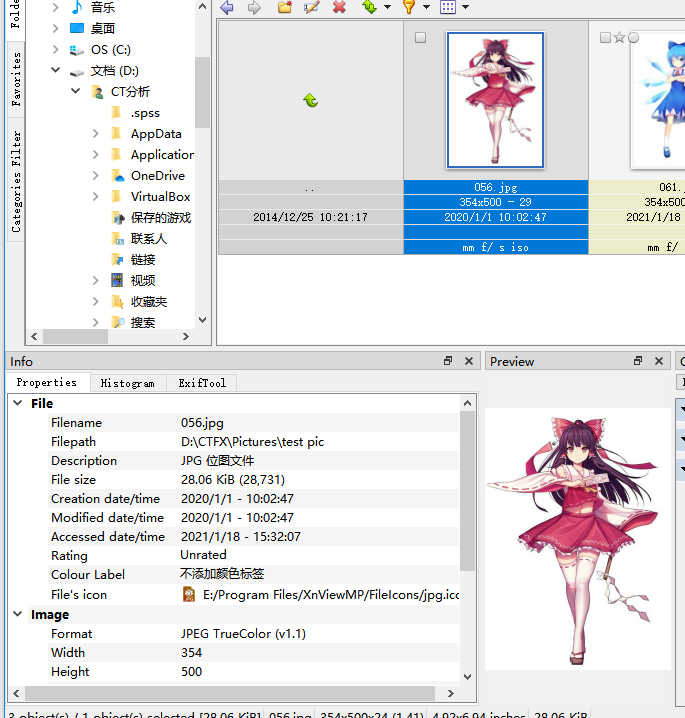Create a new folder from toolbar
The height and width of the screenshot is (718, 685).
pos(285,7)
